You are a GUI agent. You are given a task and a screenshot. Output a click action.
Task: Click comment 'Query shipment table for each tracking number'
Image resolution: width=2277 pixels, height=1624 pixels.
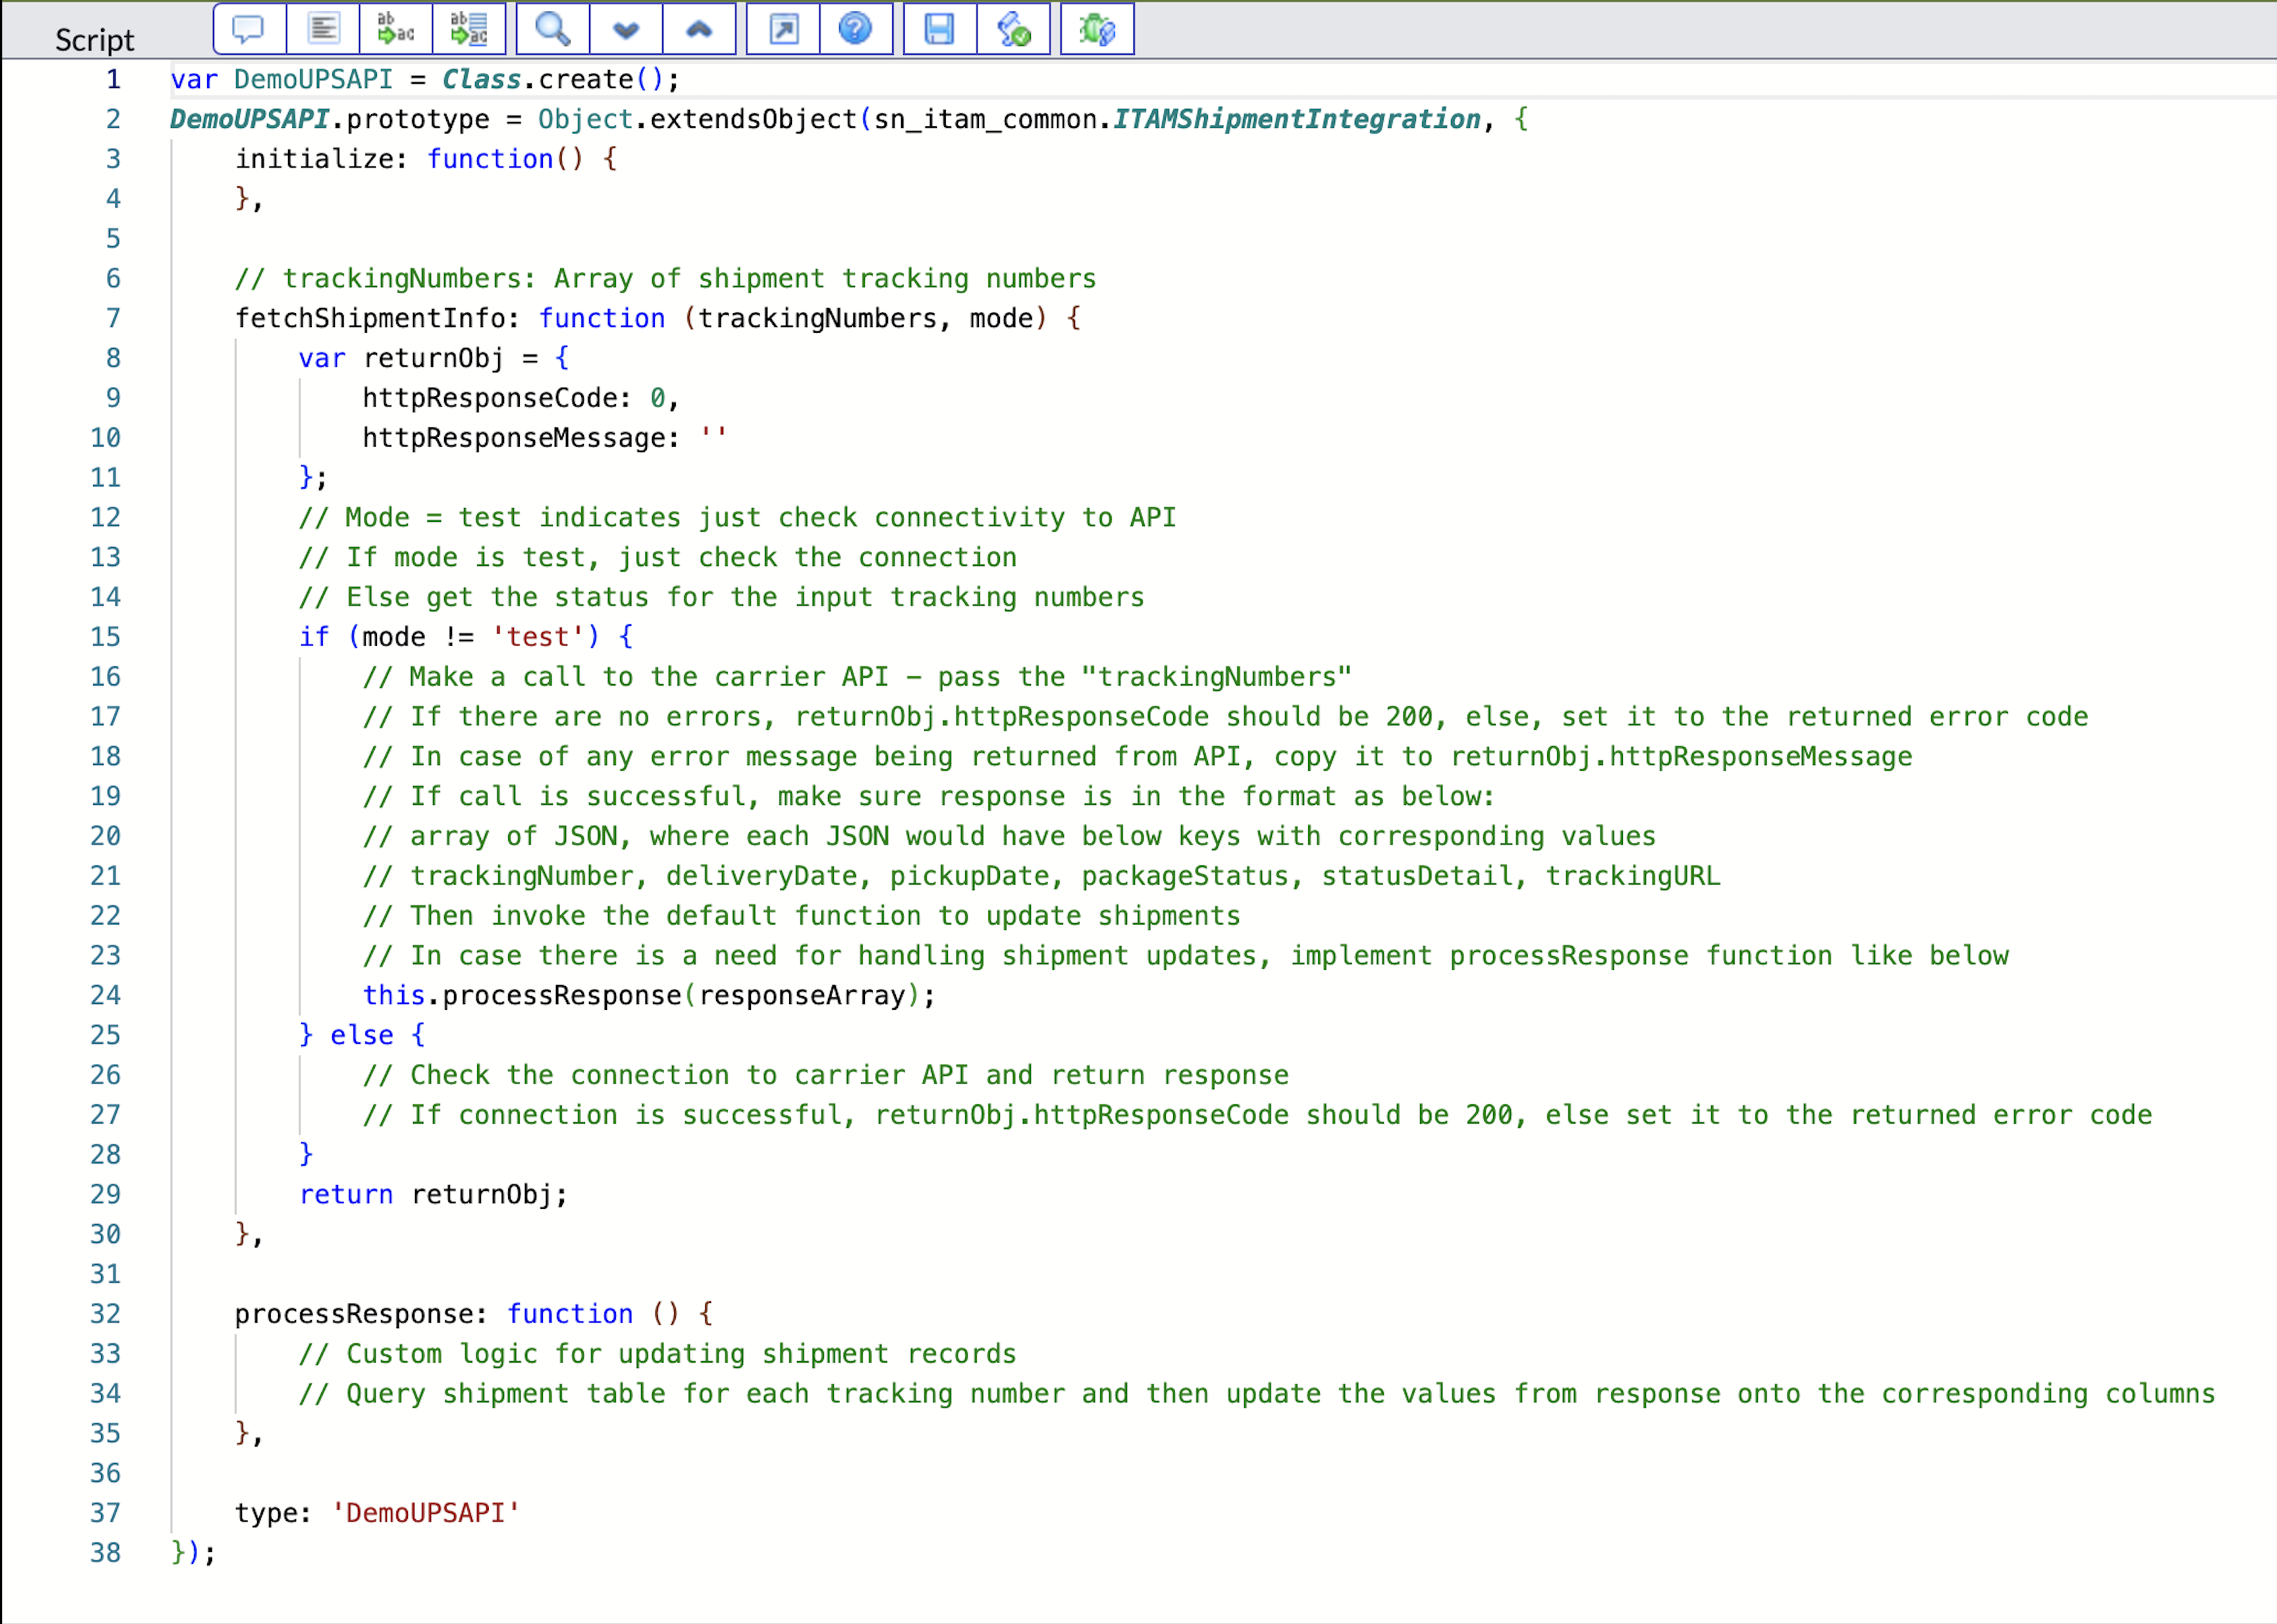[x=1257, y=1394]
